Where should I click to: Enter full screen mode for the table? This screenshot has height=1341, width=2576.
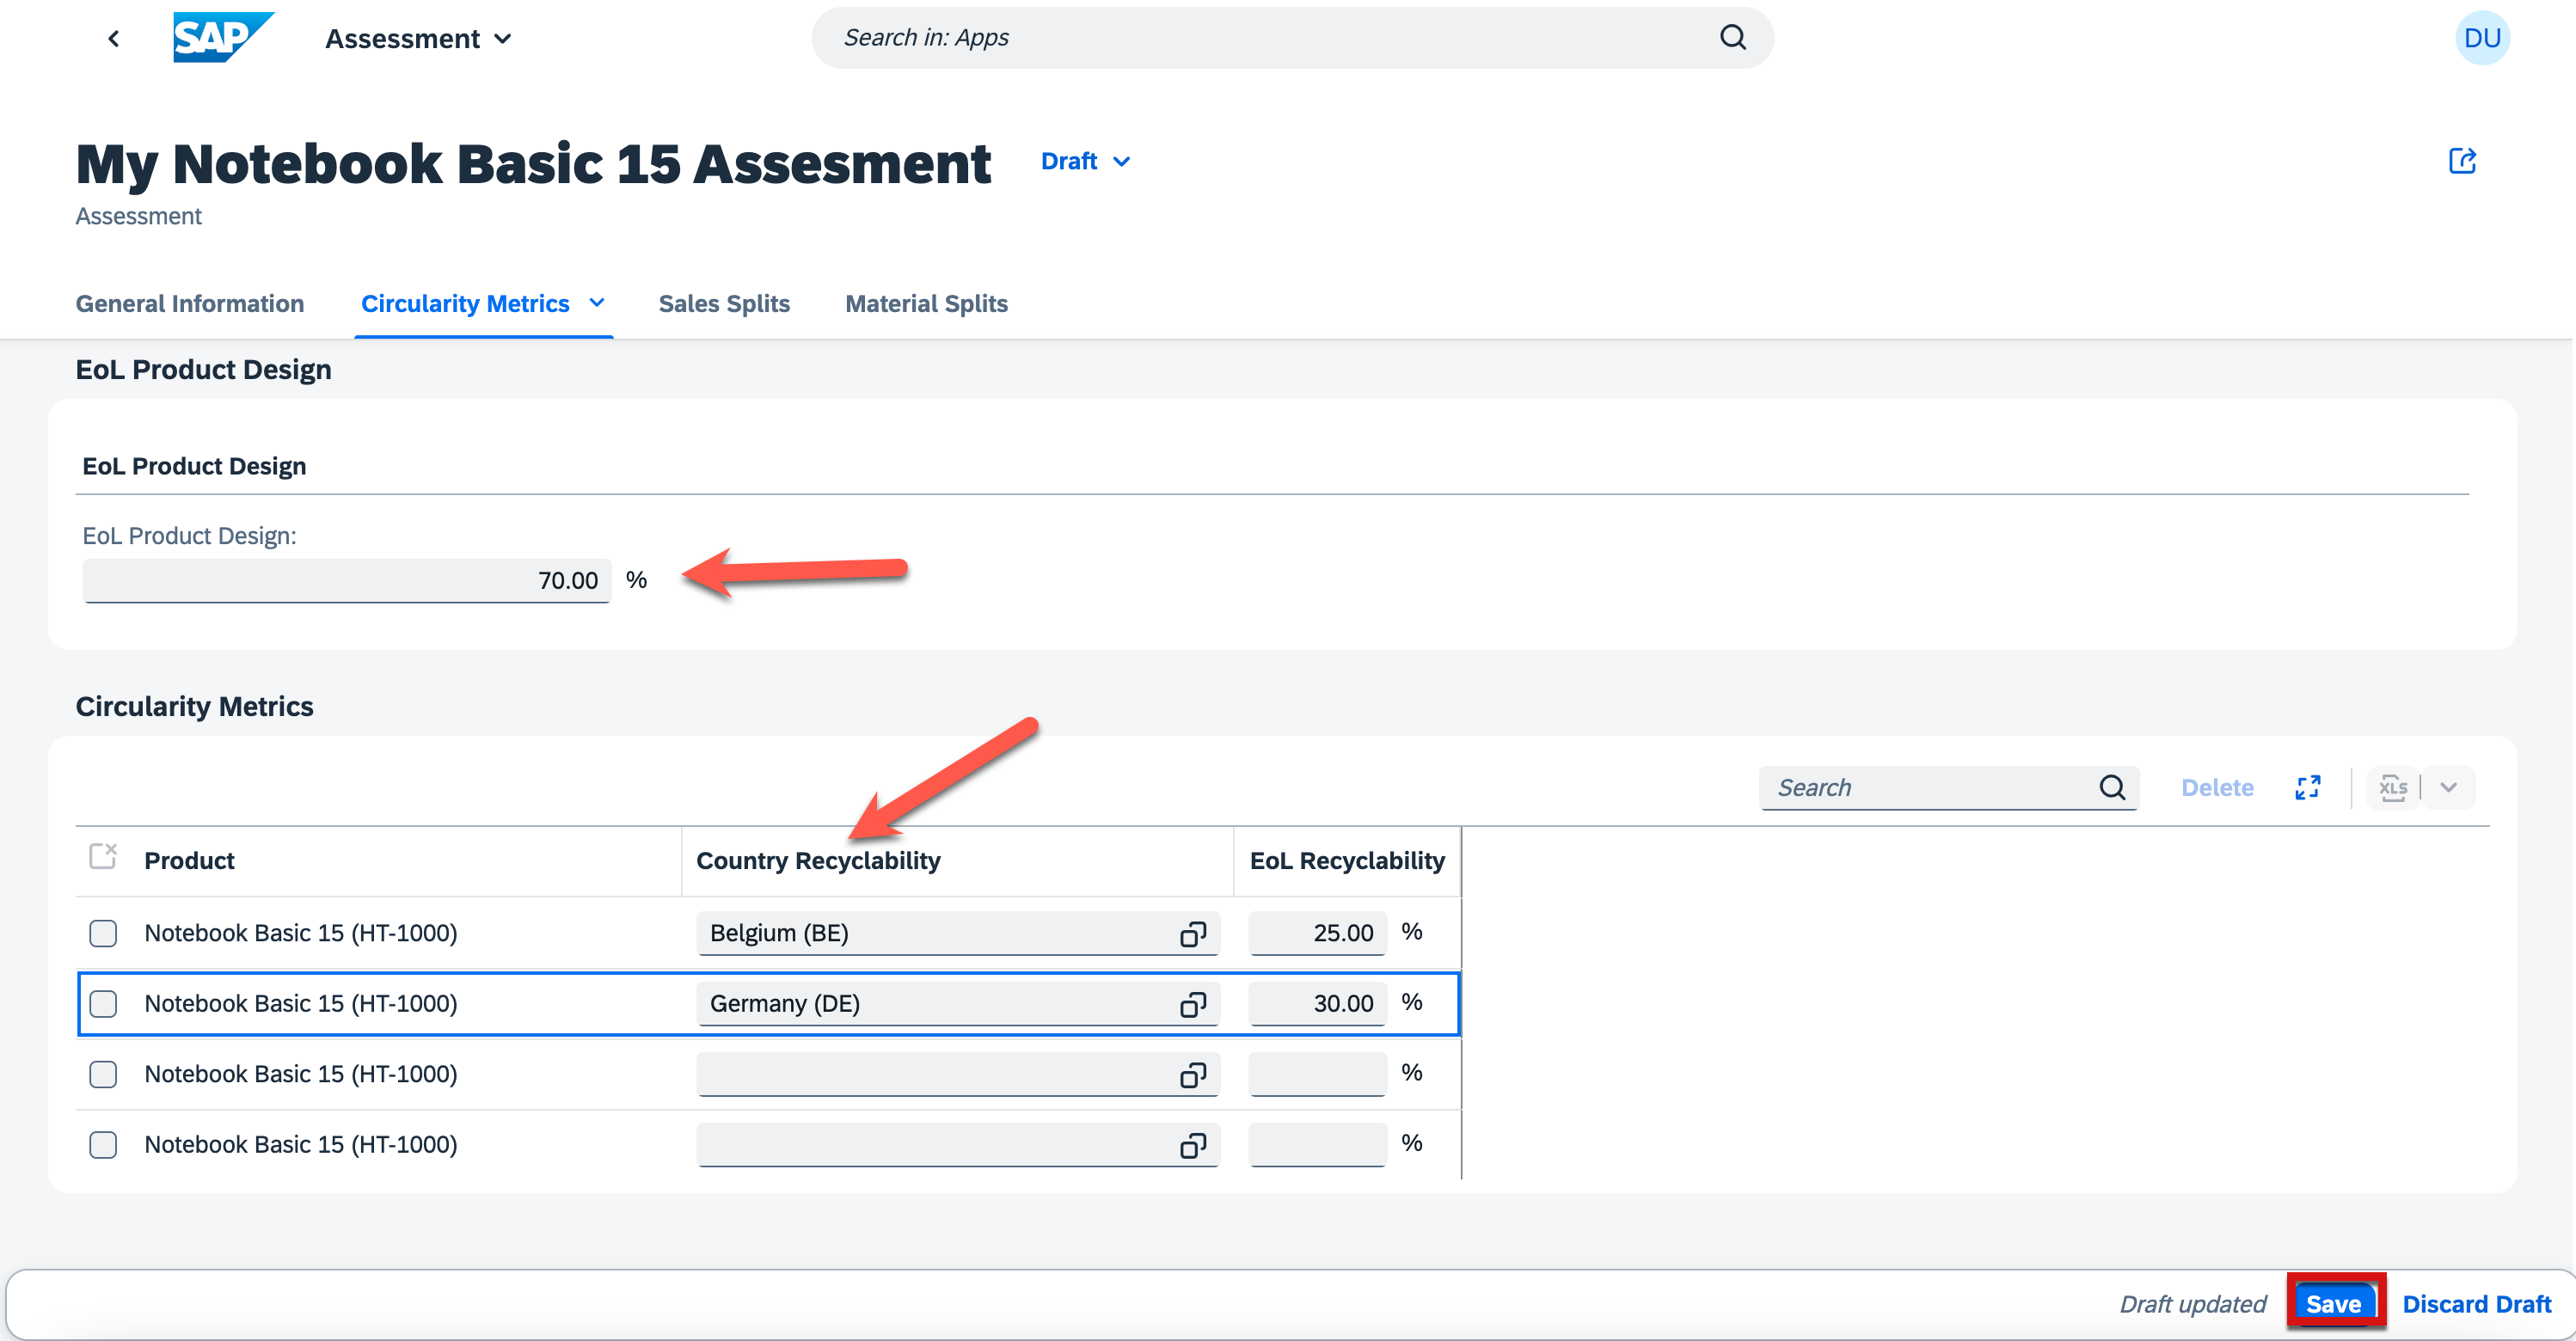[2307, 787]
